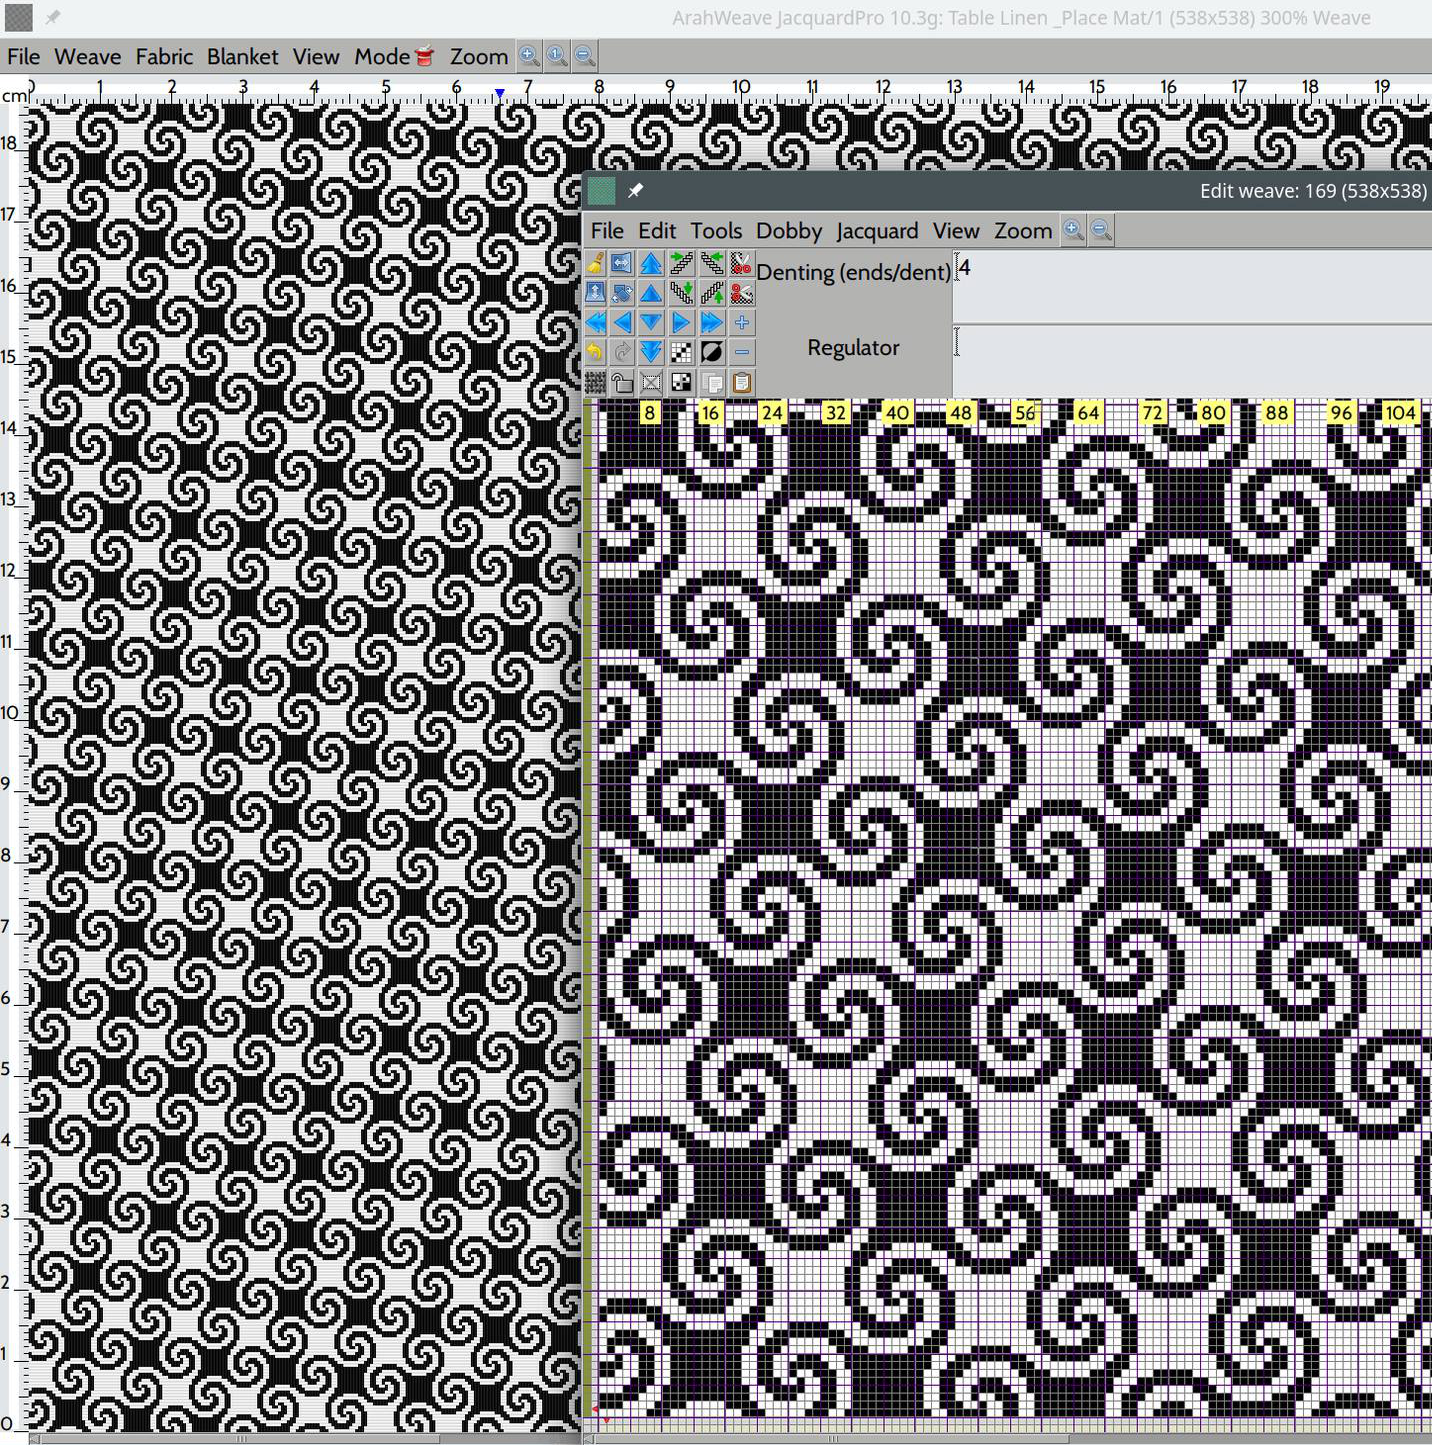Click the open padlock icon
Screen dimensions: 1432x1445
tap(621, 382)
